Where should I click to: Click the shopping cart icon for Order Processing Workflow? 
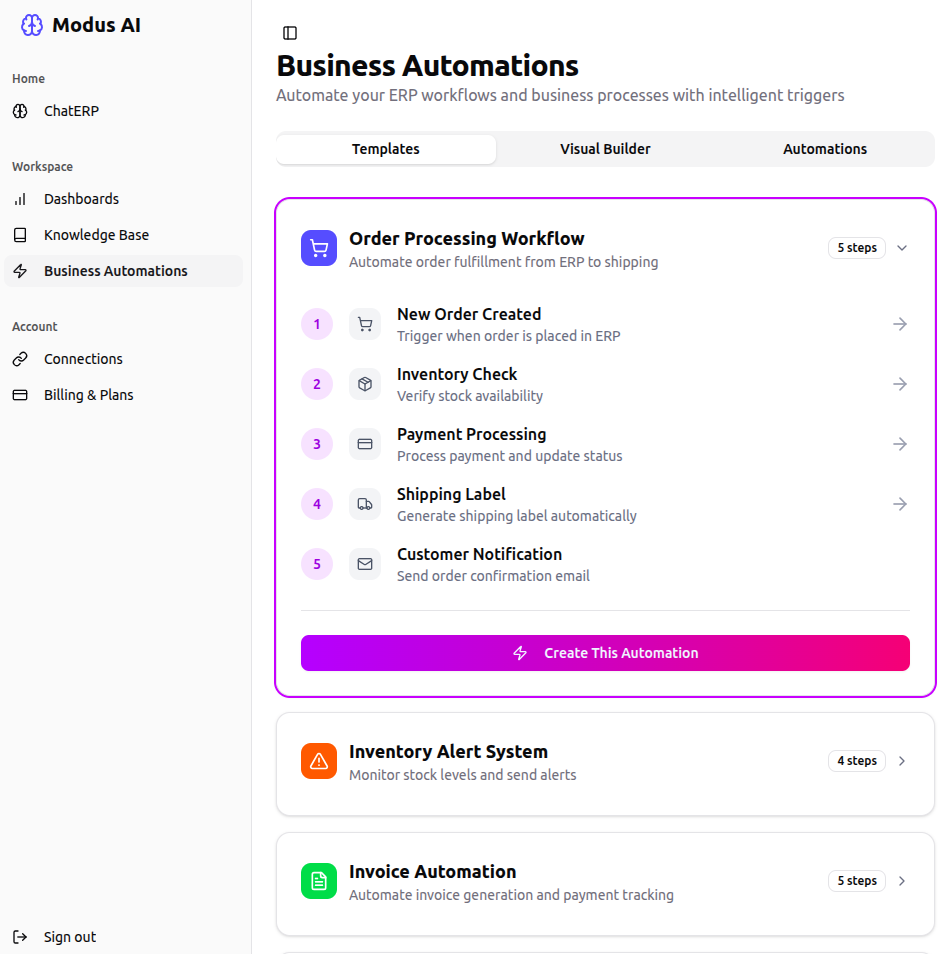tap(318, 247)
